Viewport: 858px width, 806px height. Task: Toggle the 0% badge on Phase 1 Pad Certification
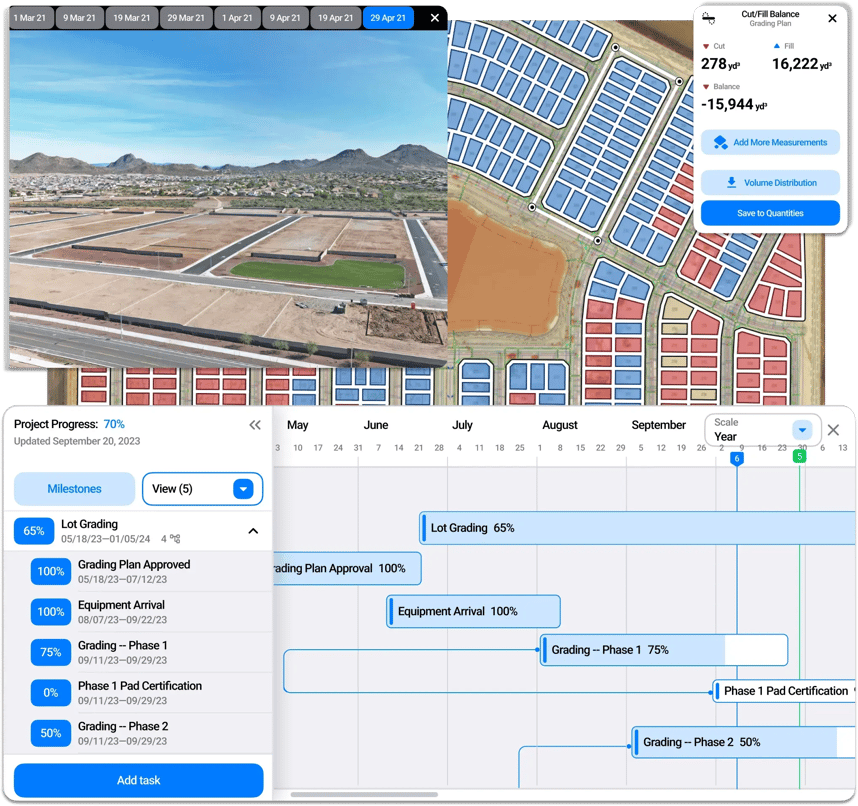pos(51,692)
